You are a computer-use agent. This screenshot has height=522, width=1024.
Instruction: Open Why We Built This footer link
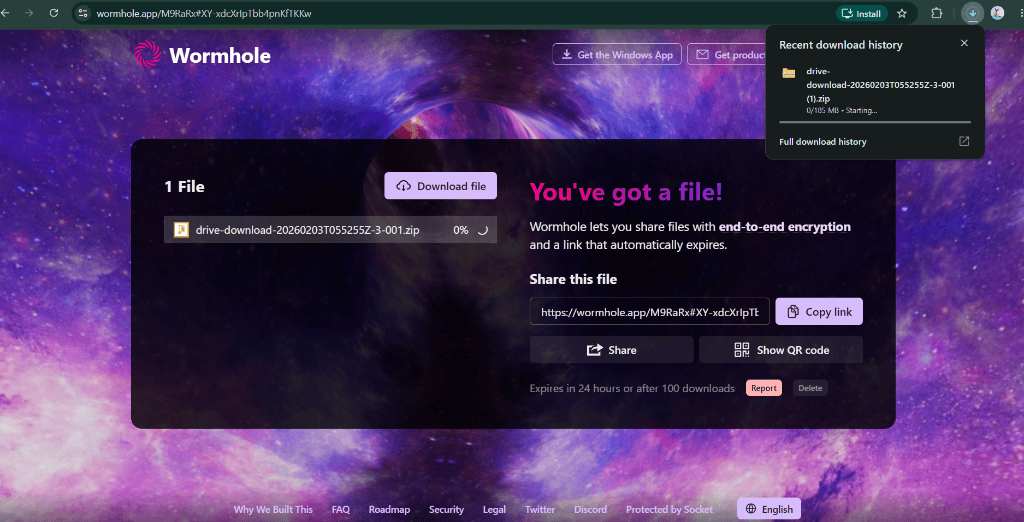click(273, 510)
